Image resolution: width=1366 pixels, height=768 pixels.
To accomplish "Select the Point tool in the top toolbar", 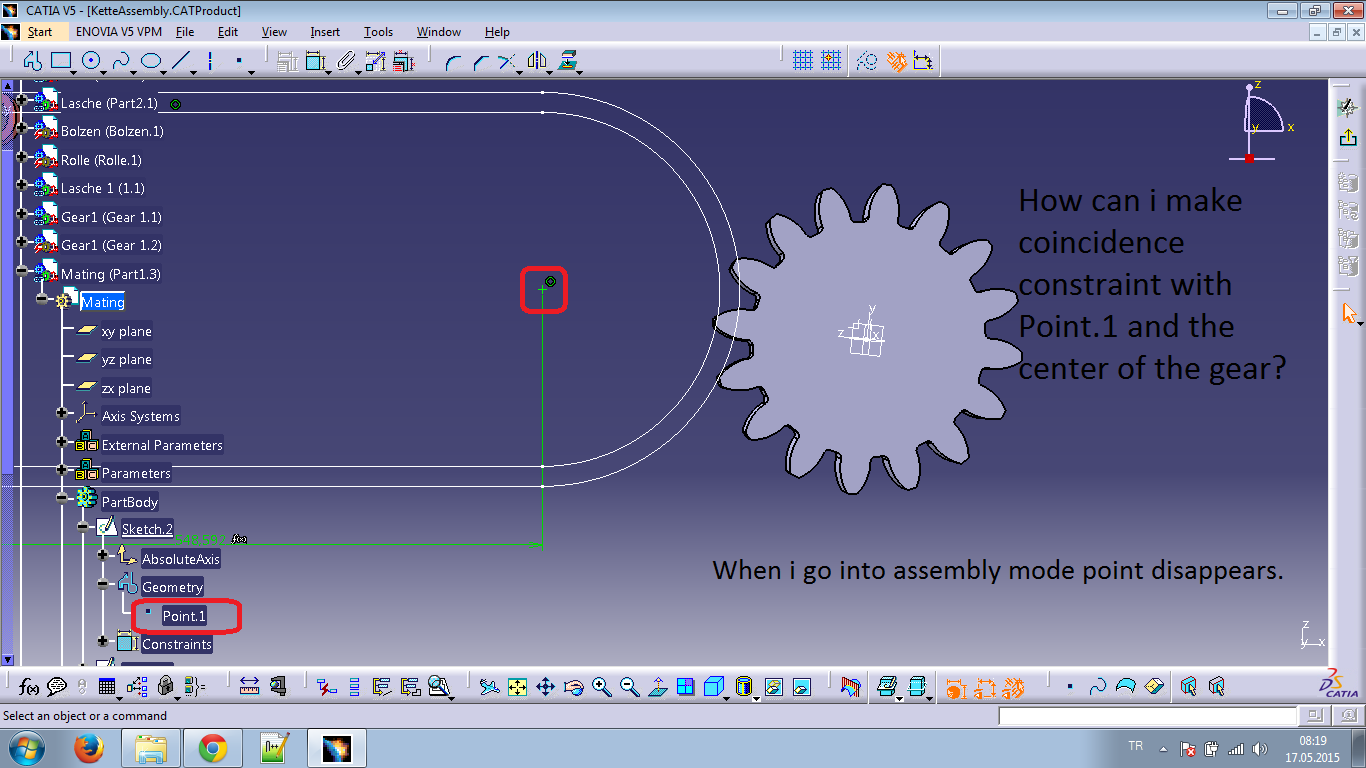I will [x=239, y=61].
